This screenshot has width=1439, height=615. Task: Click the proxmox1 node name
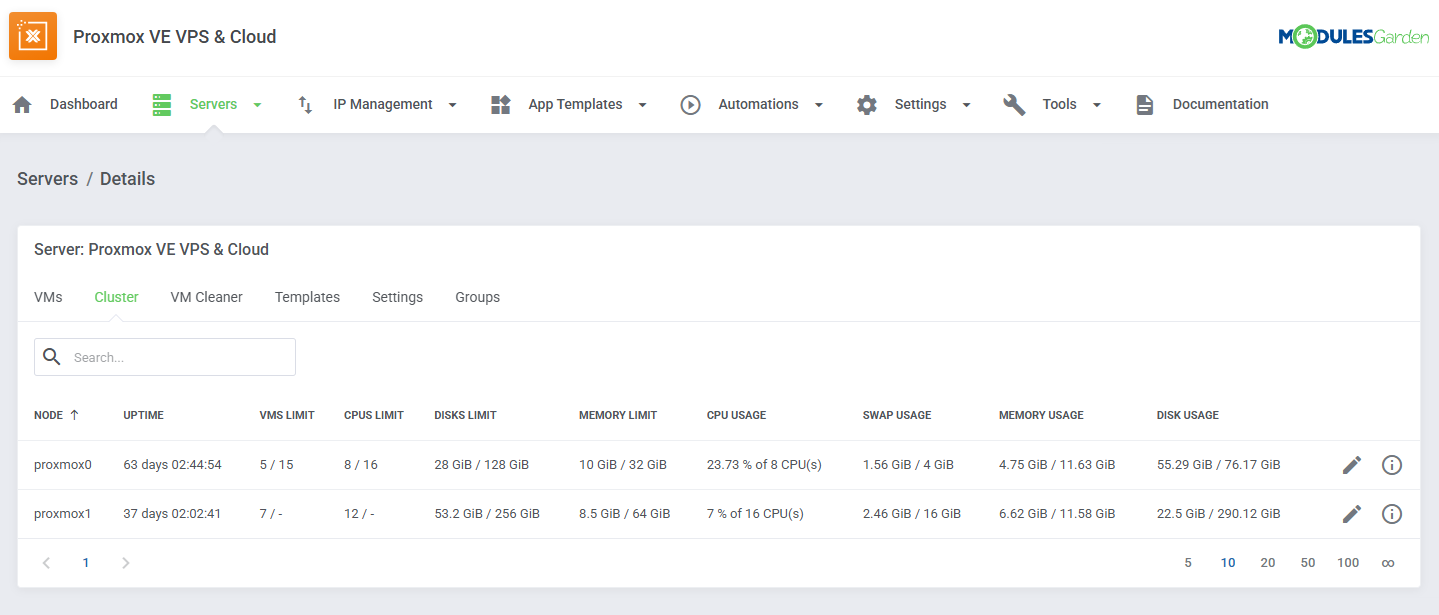click(x=62, y=514)
